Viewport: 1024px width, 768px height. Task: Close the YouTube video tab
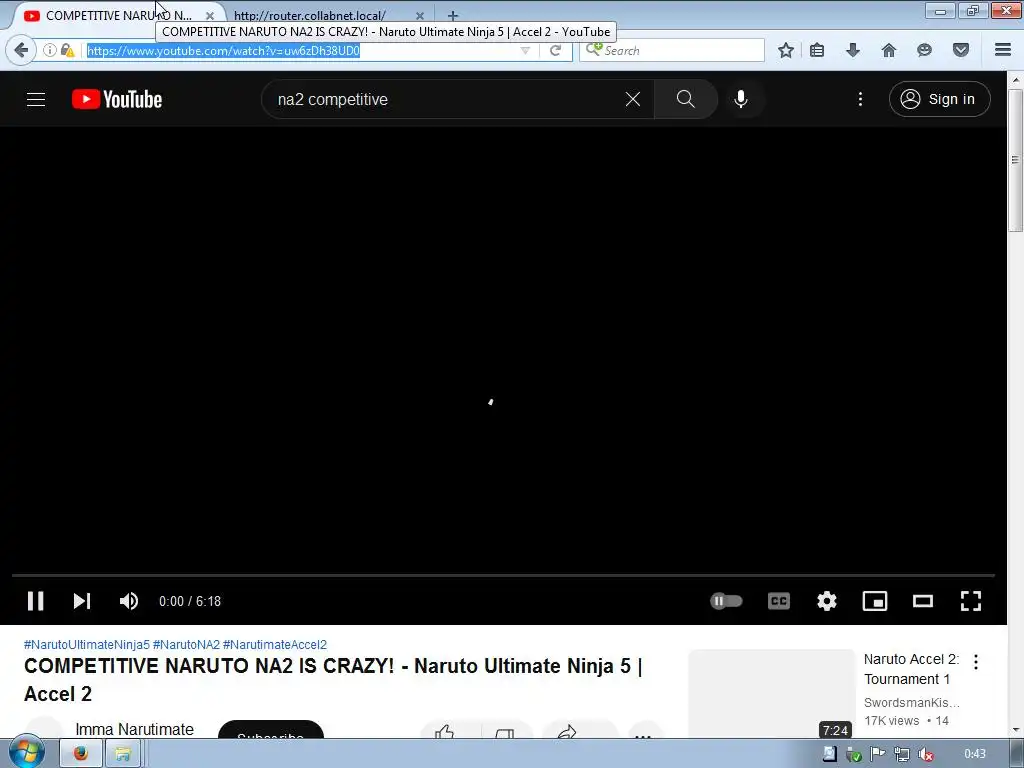pos(210,16)
